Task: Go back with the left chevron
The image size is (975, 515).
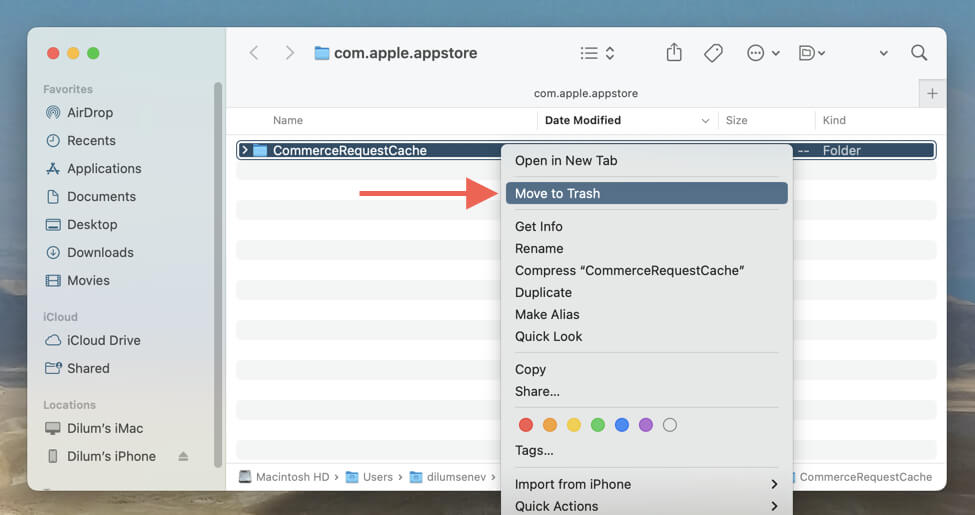Action: pos(254,53)
